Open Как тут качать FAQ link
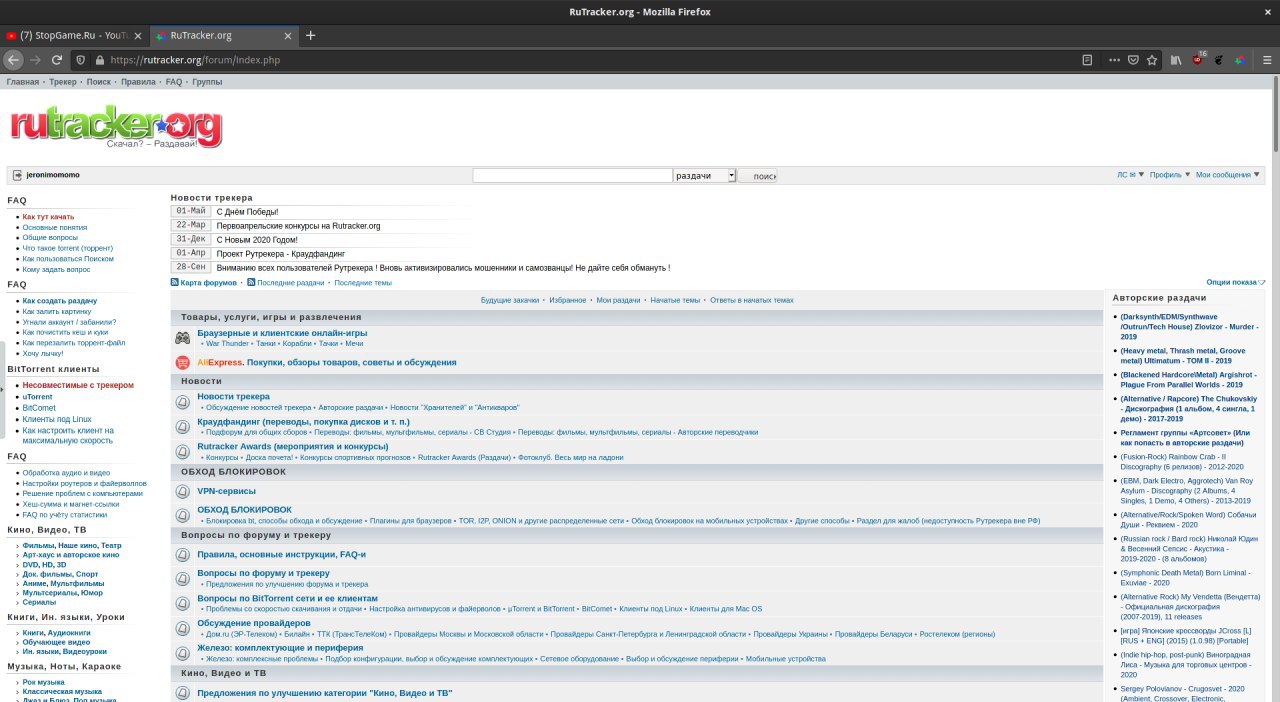The width and height of the screenshot is (1280, 702). (x=48, y=216)
